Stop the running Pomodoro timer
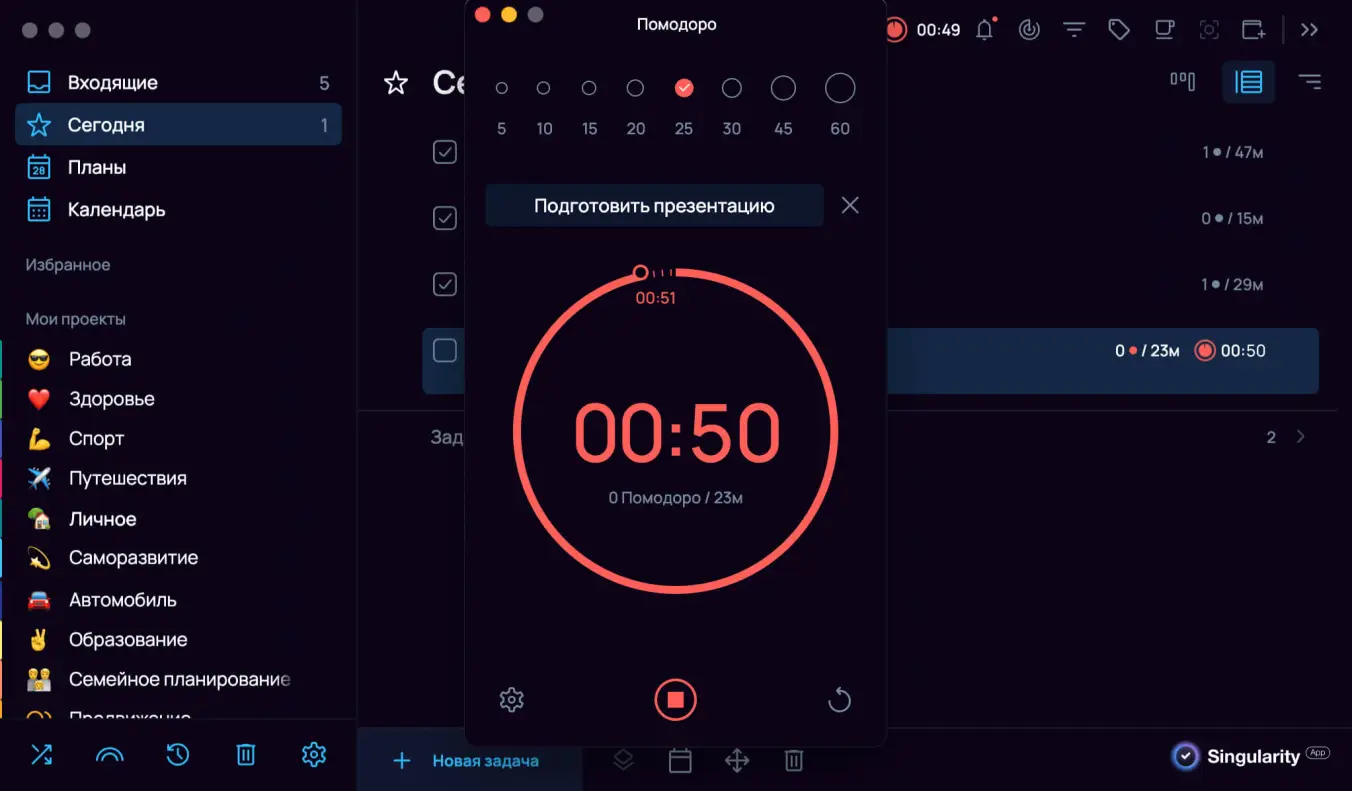This screenshot has height=791, width=1352. pos(675,699)
